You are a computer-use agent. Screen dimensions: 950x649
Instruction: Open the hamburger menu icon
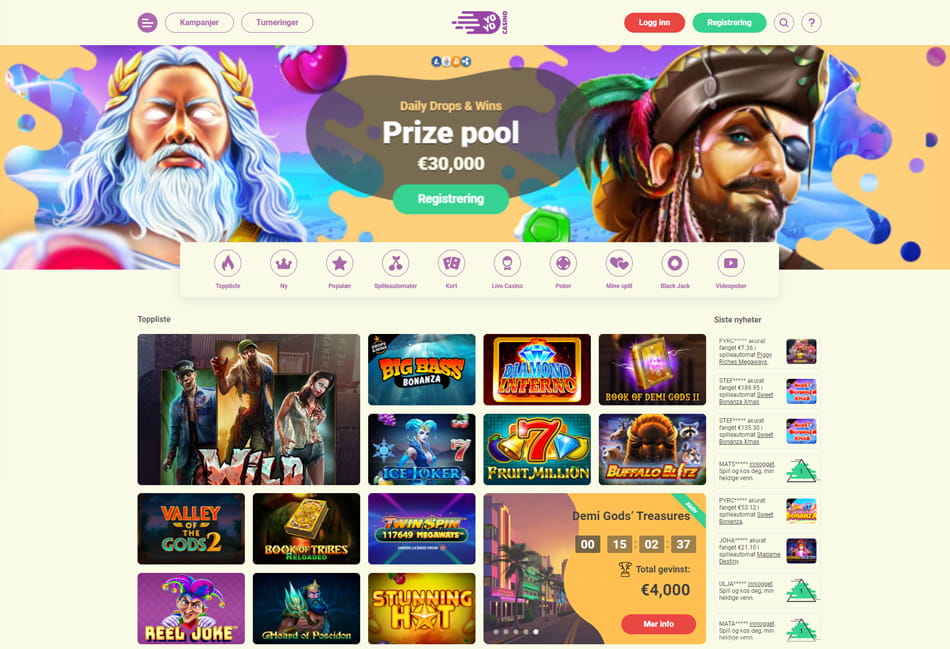click(147, 22)
